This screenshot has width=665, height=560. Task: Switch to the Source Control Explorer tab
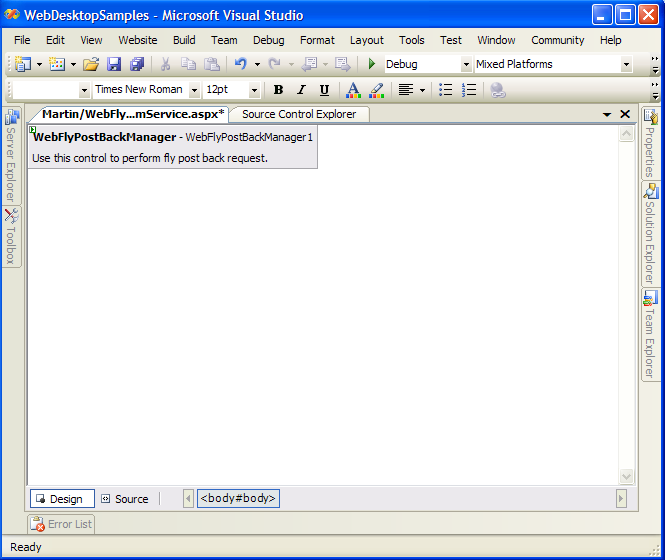click(x=299, y=114)
